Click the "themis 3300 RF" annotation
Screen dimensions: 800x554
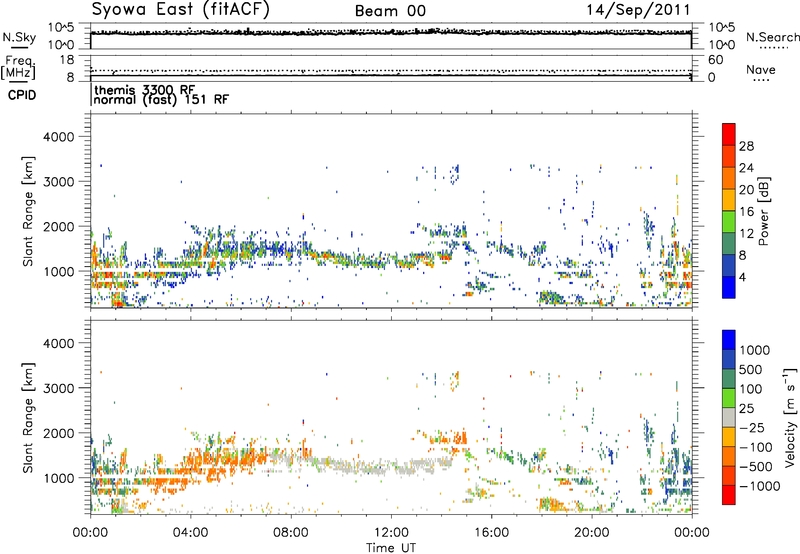(145, 90)
